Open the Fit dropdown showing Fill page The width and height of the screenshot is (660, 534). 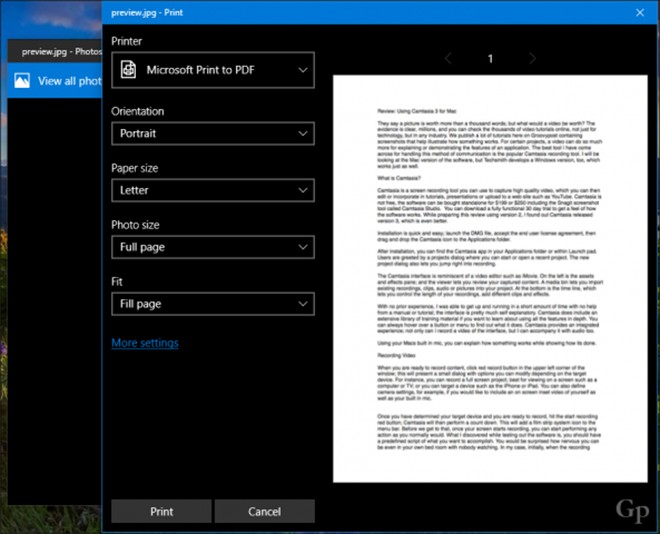(213, 304)
